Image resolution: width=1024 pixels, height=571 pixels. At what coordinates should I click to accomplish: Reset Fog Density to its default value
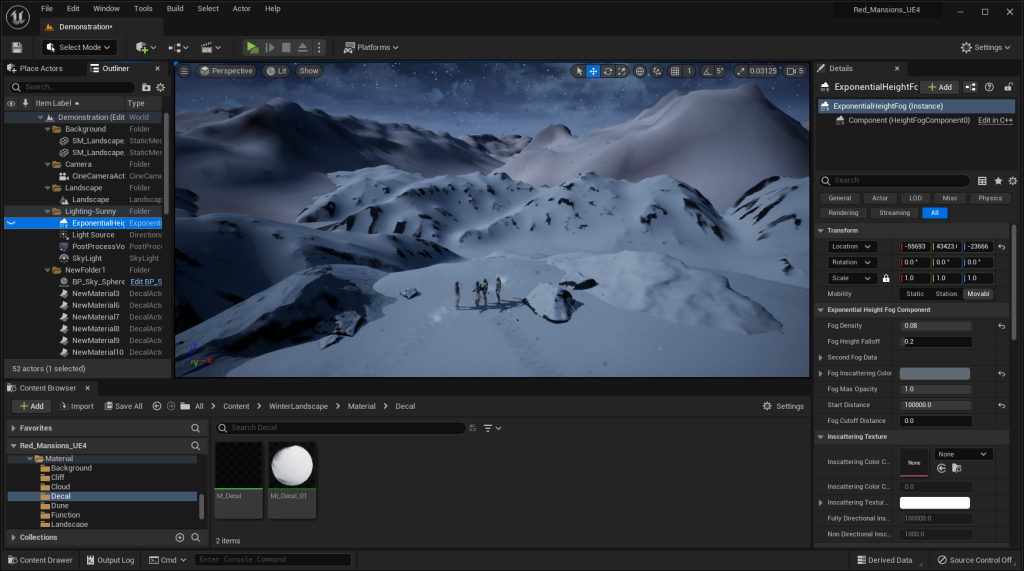[x=1002, y=326]
